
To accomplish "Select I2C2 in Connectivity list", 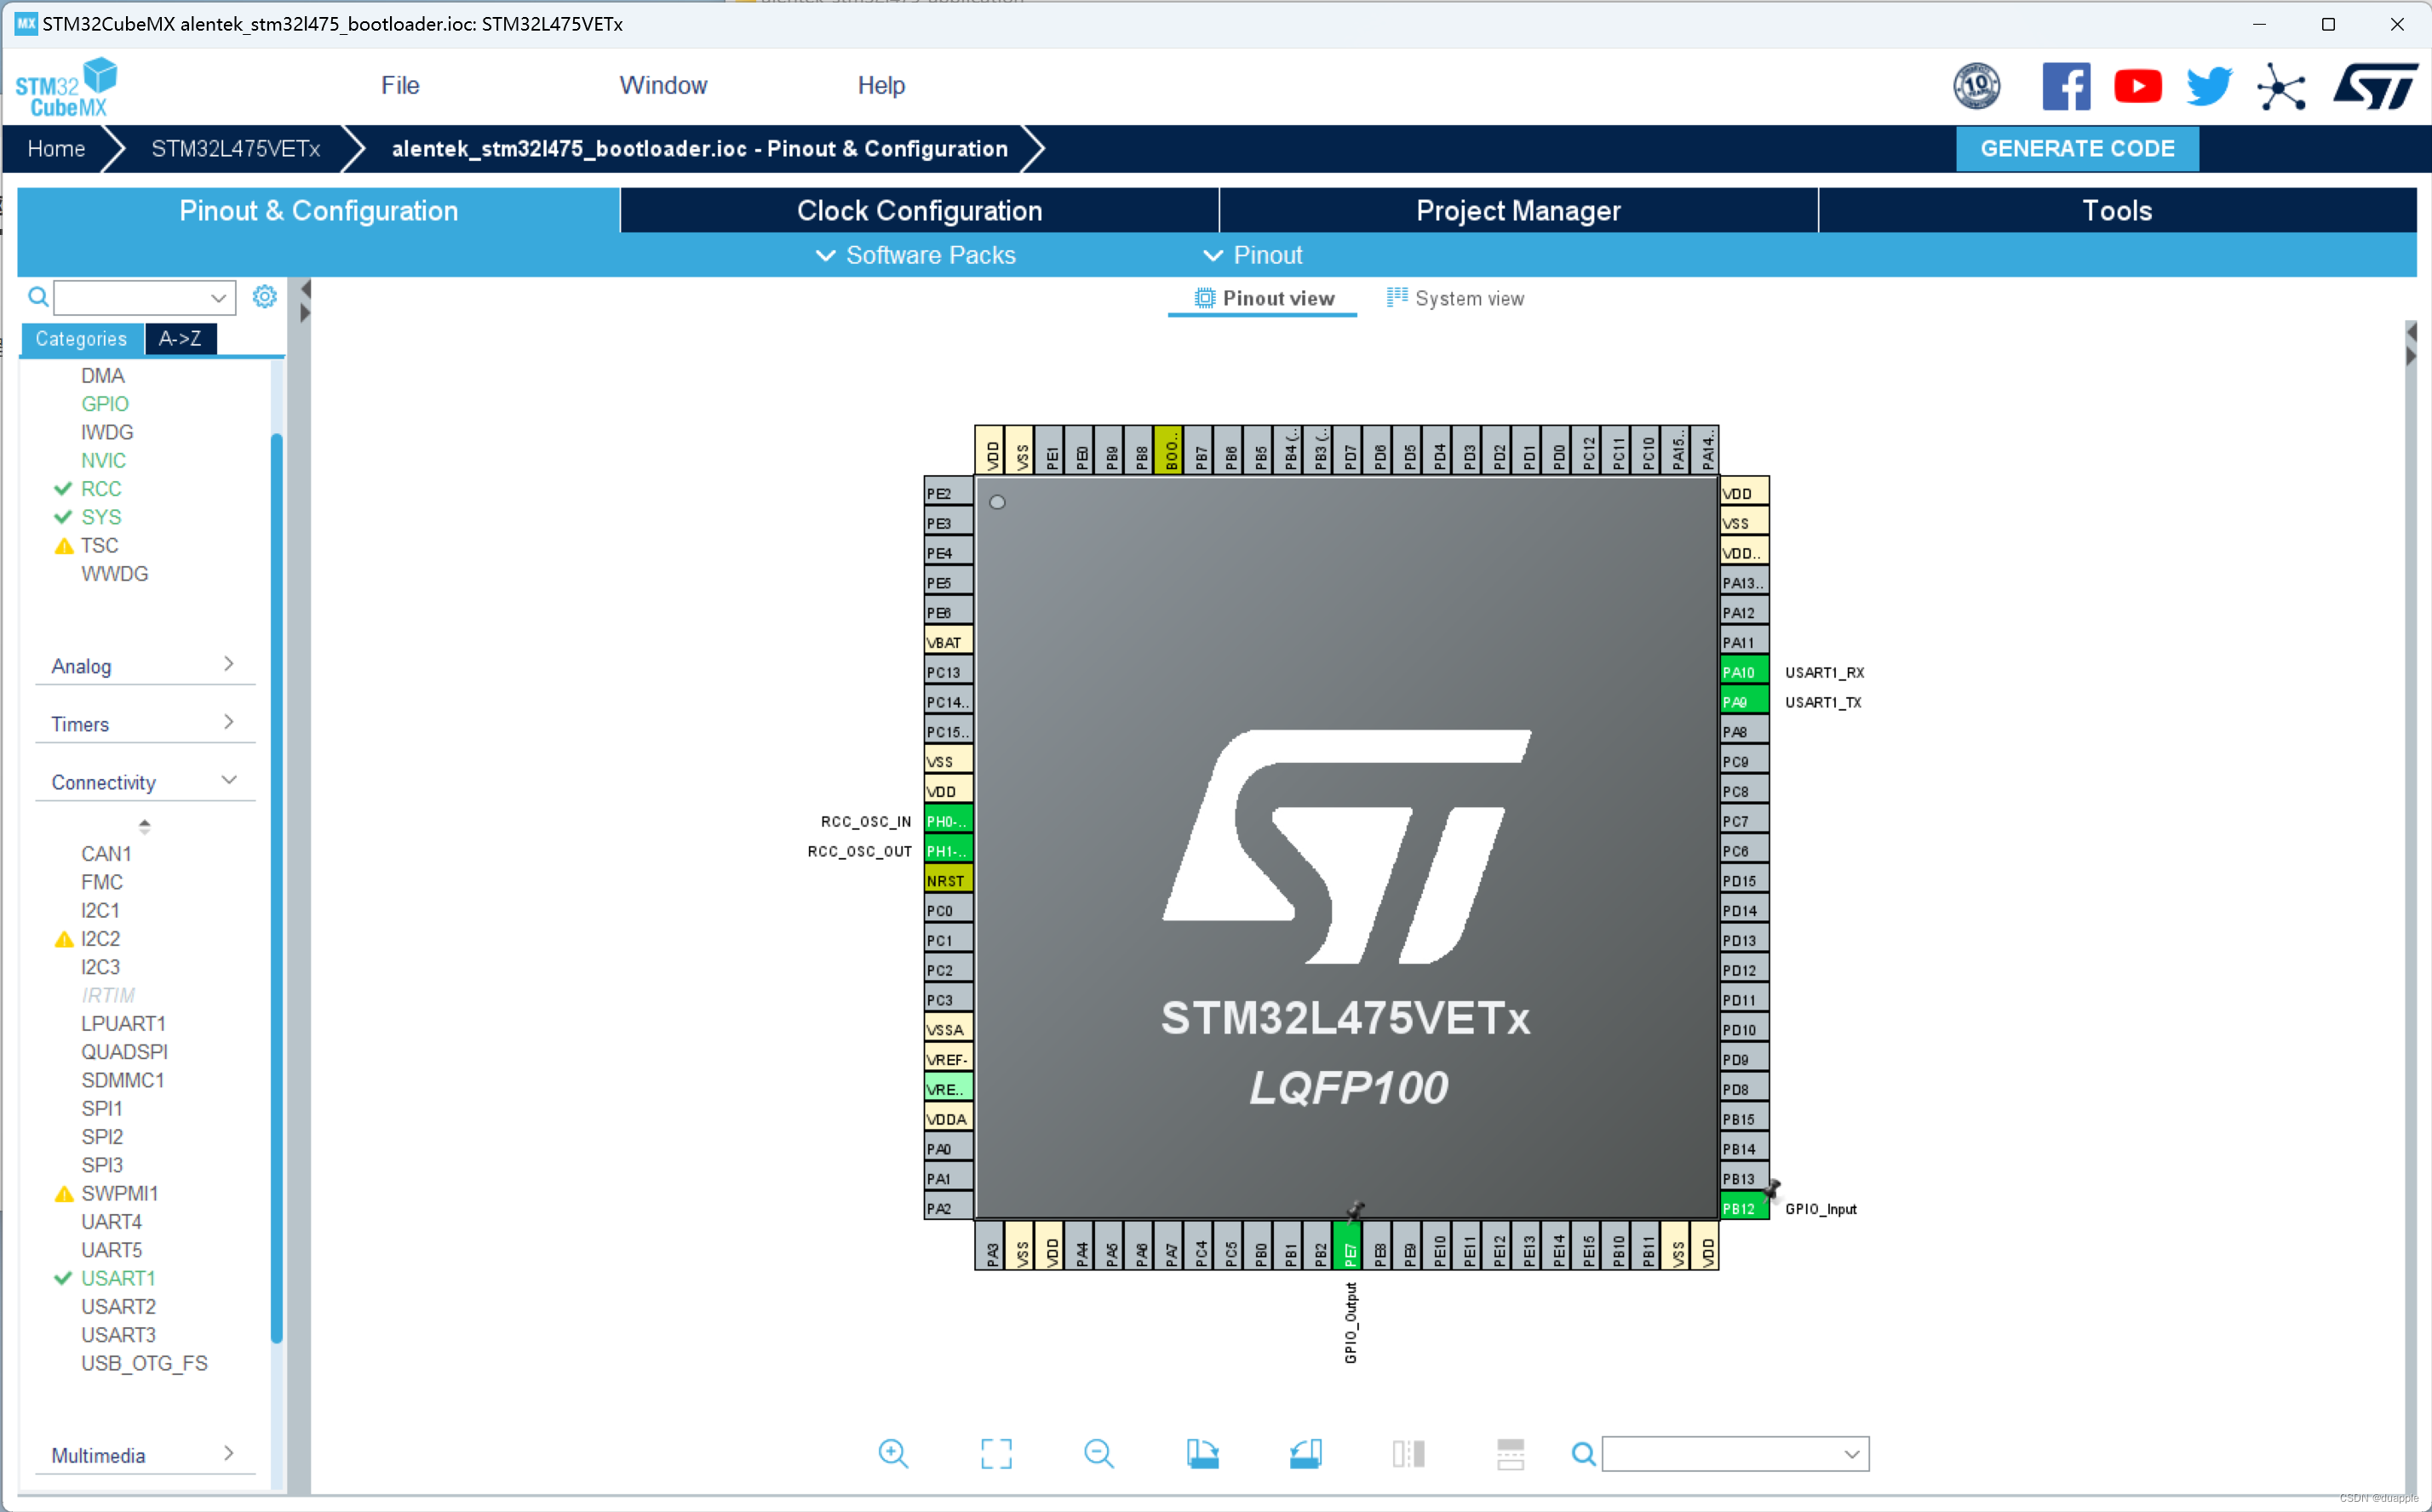I will click(x=100, y=939).
